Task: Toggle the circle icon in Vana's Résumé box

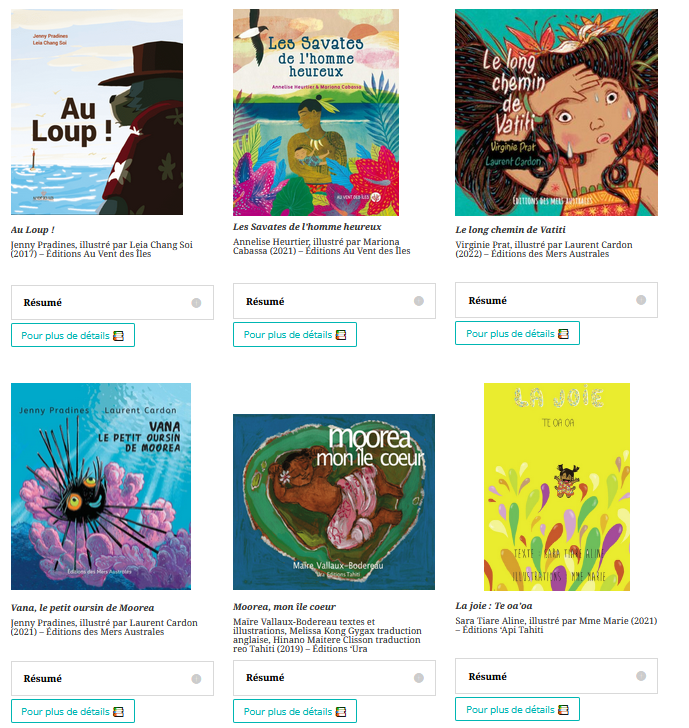Action: tap(196, 679)
